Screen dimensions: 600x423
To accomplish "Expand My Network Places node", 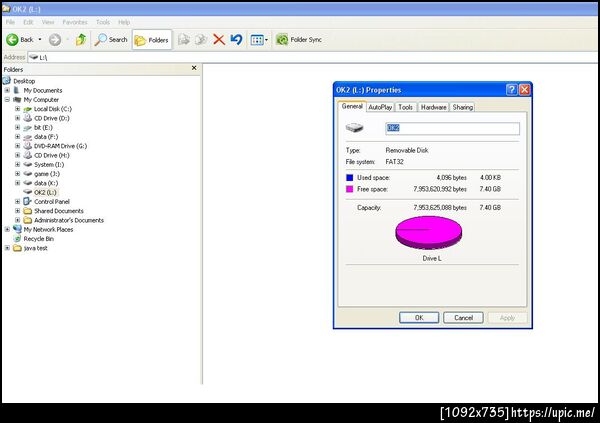I will tap(7, 229).
